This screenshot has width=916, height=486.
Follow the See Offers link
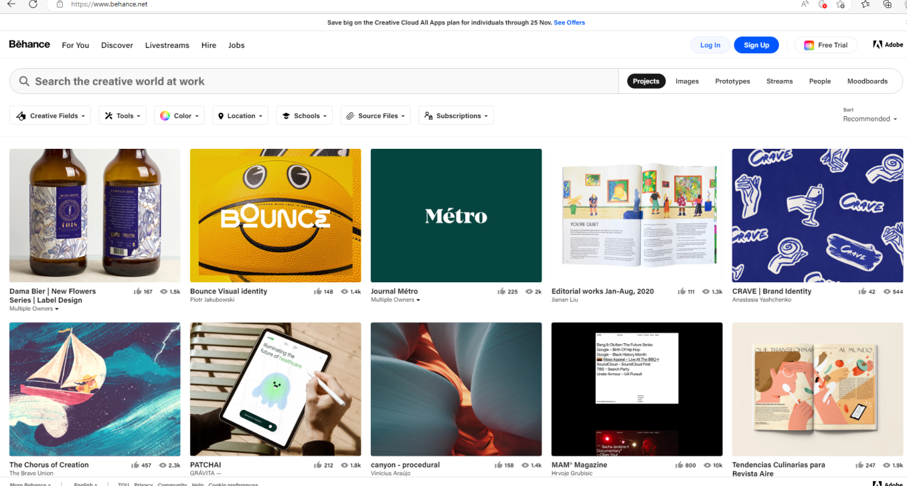click(x=569, y=22)
